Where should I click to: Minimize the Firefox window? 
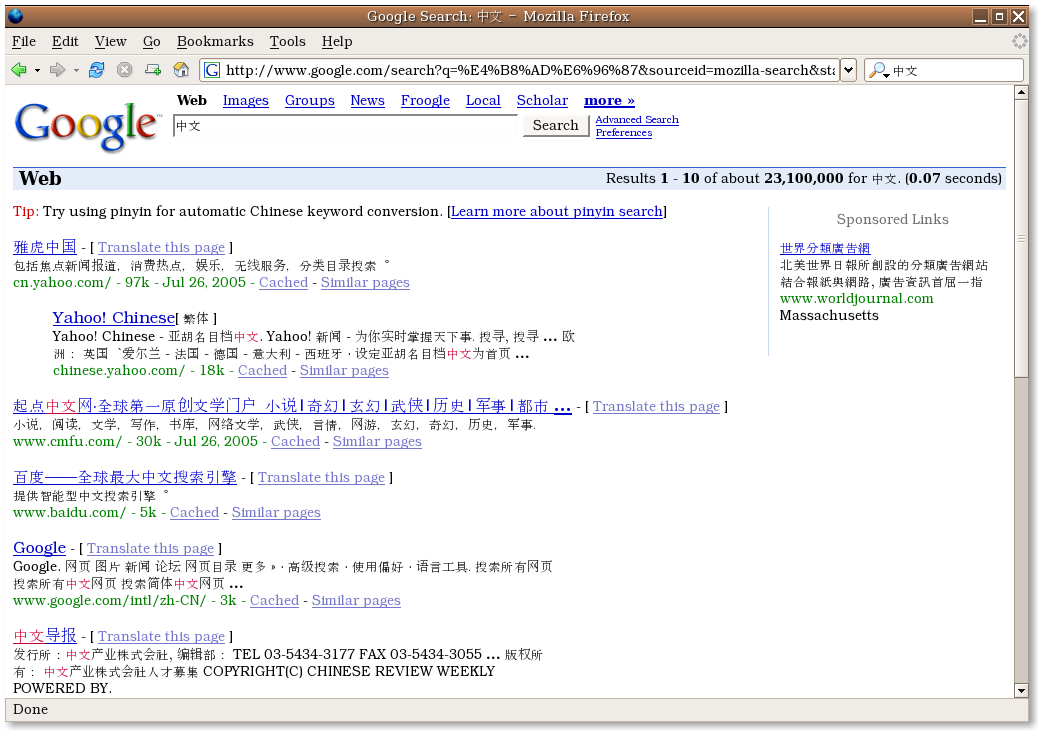coord(981,17)
